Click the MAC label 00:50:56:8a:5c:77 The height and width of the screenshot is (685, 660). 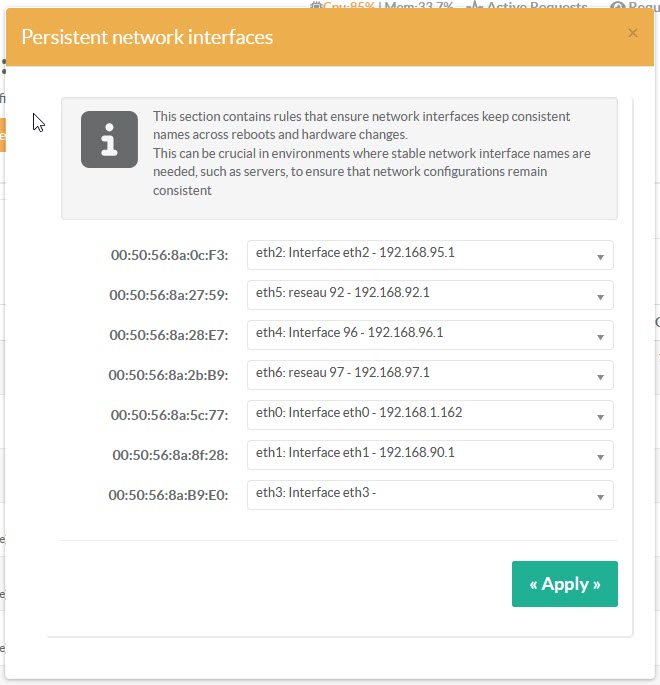(169, 415)
